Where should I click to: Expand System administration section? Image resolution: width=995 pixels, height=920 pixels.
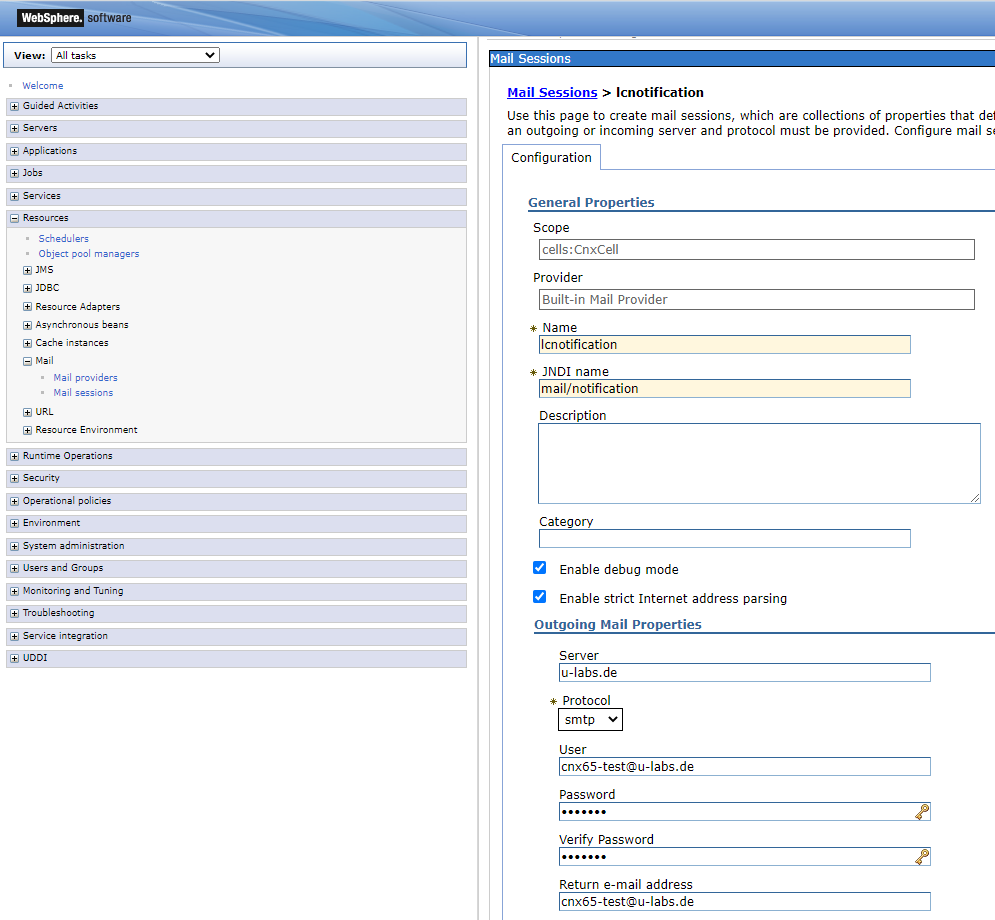click(x=15, y=546)
